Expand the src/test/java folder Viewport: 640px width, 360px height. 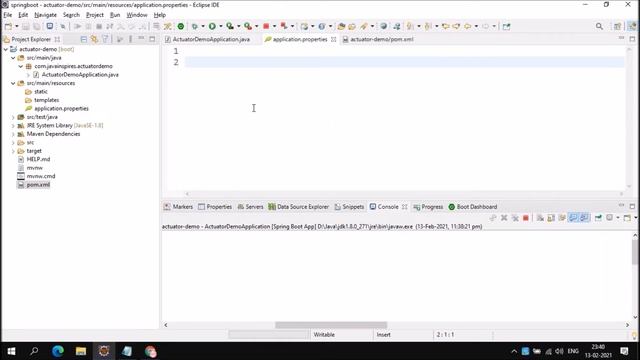pos(13,117)
